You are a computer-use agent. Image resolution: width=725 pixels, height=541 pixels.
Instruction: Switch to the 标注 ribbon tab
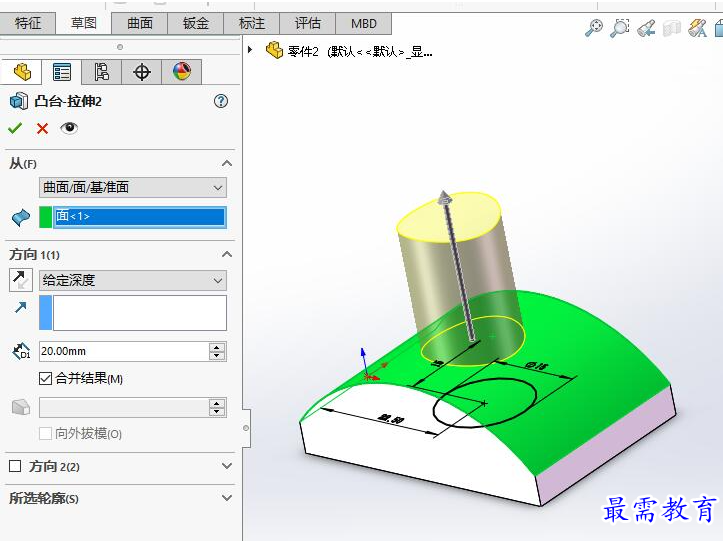click(252, 23)
